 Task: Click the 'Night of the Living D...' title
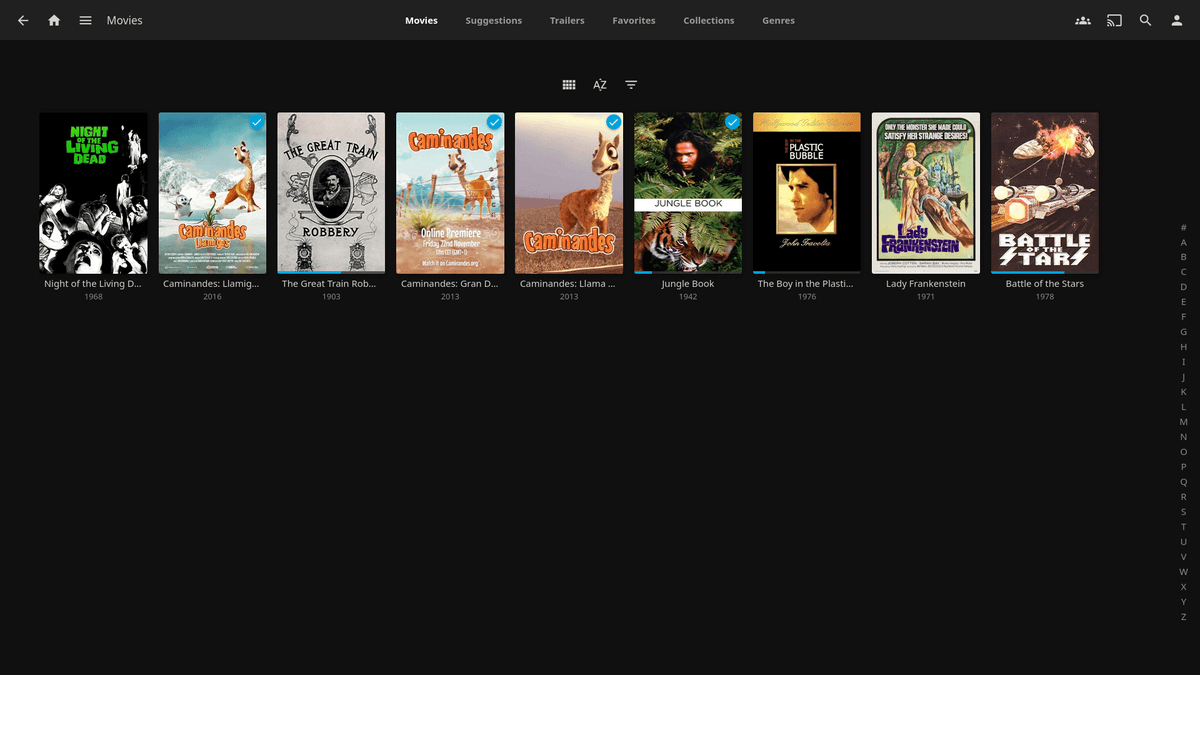93,284
